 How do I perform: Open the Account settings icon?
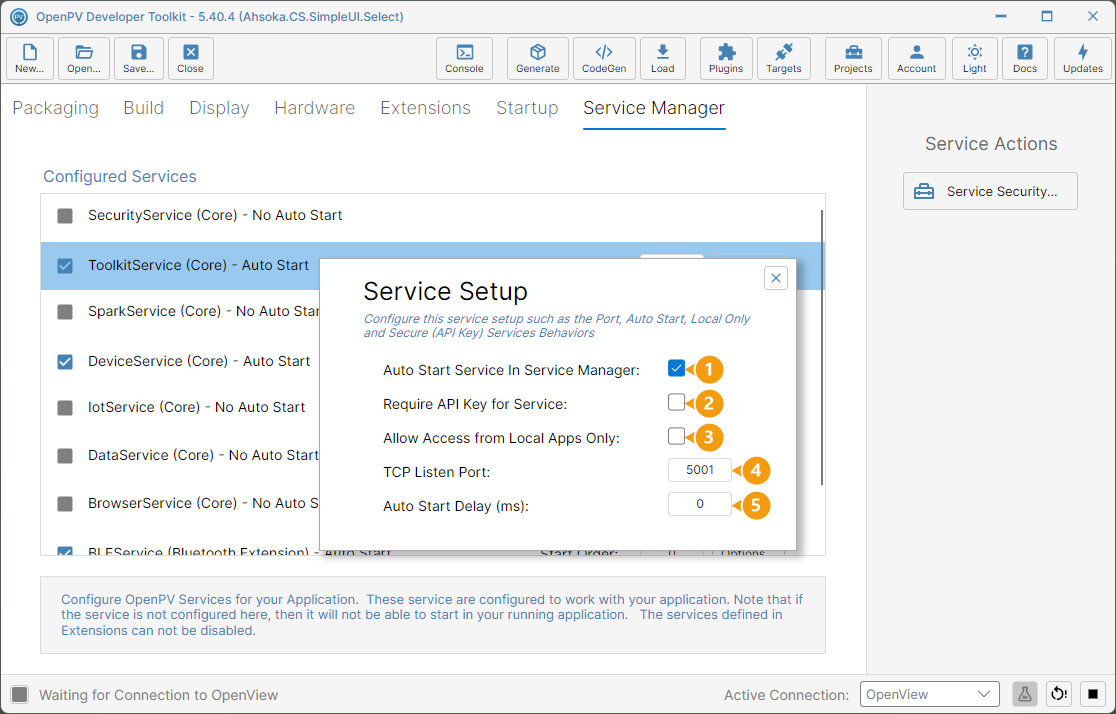point(917,58)
